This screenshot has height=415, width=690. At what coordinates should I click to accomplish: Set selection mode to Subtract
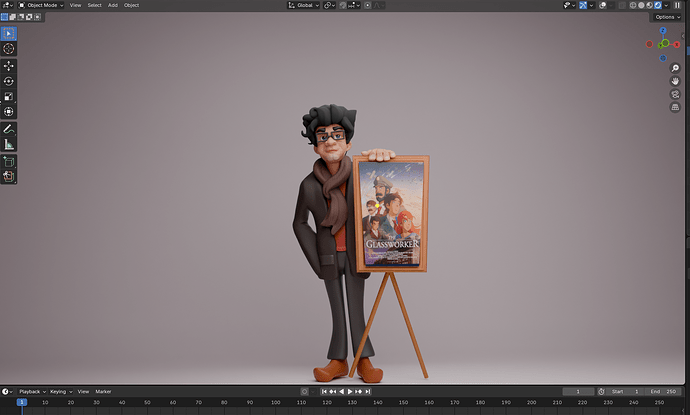(21, 17)
